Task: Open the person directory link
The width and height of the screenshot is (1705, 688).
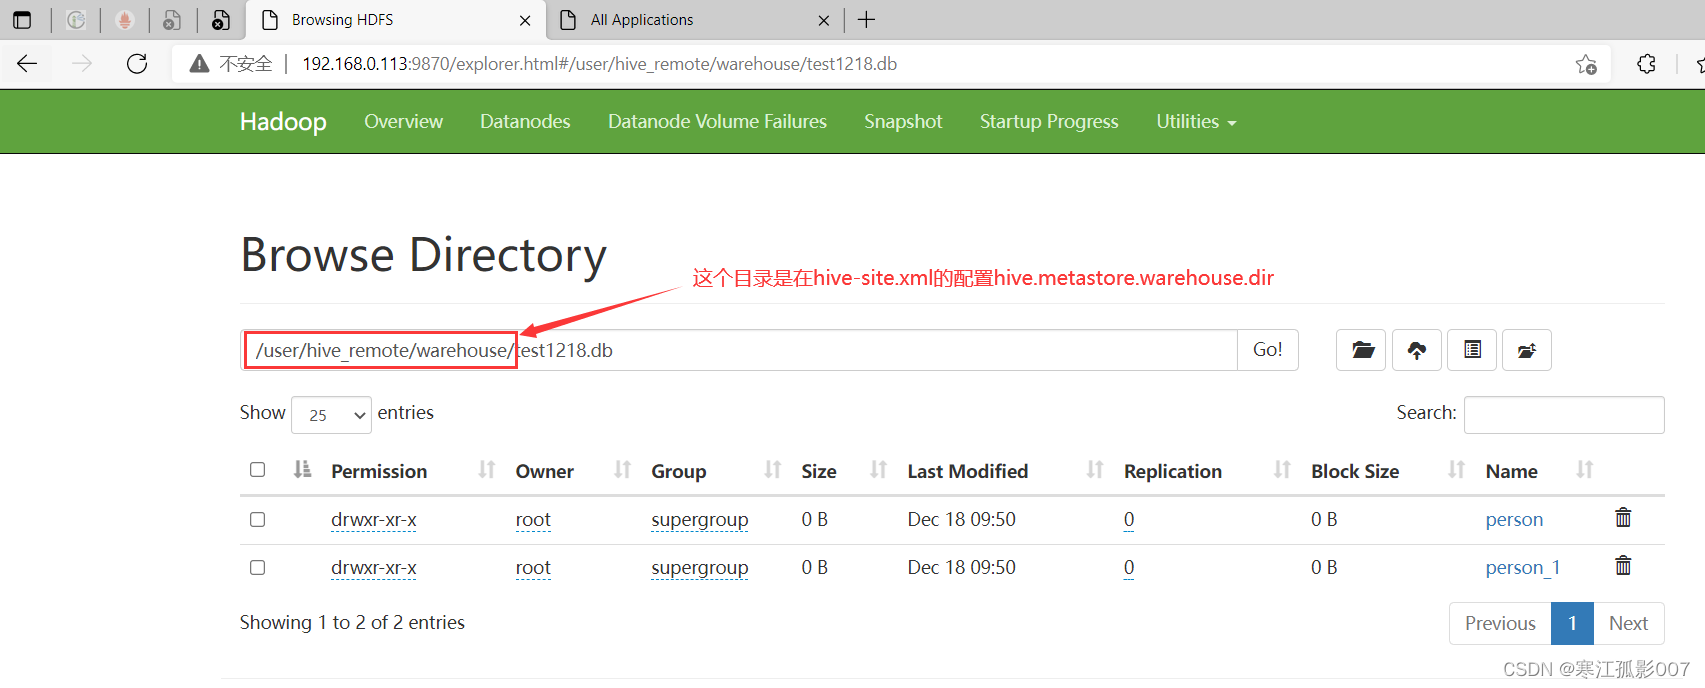Action: click(1514, 519)
